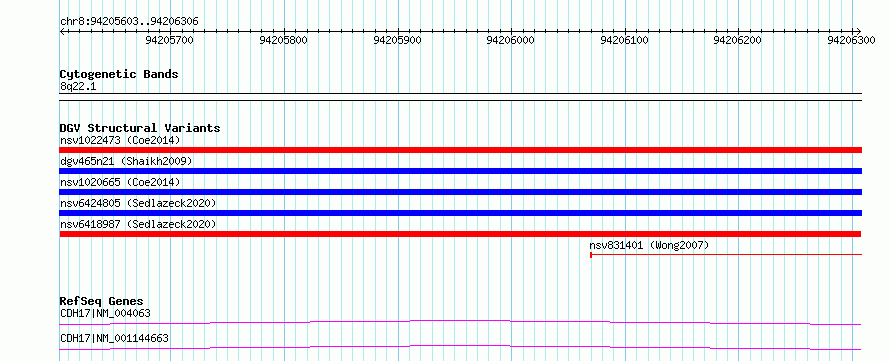This screenshot has height=361, width=890.
Task: Open the Cytogenetic Bands track heading
Action: click(119, 74)
